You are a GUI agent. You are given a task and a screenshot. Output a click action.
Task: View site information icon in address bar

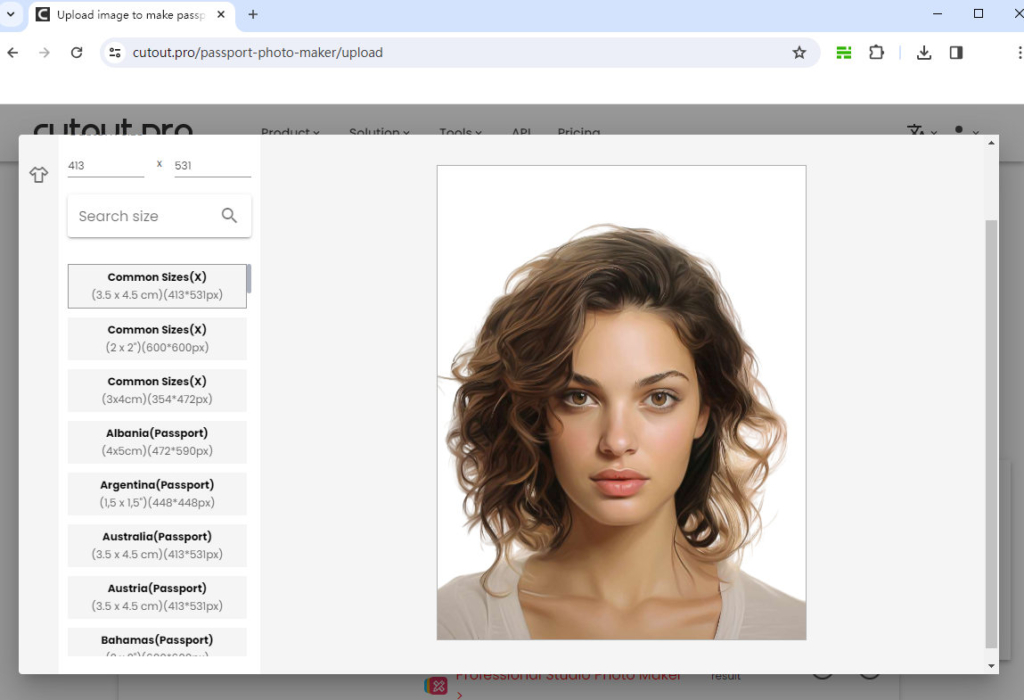point(115,52)
